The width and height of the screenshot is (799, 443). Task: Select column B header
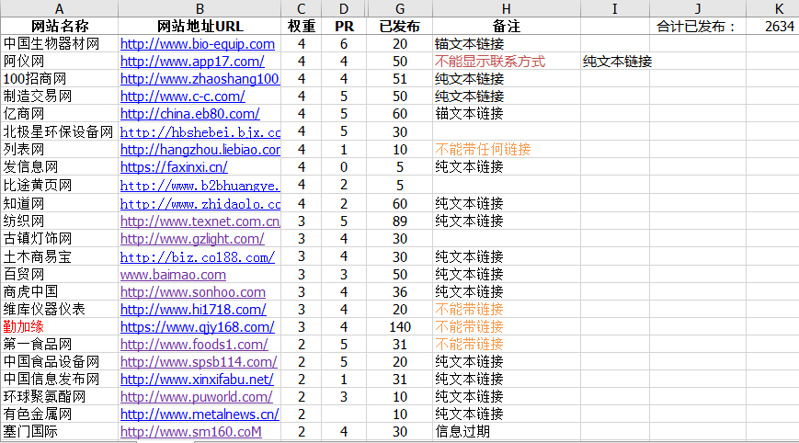(x=199, y=9)
